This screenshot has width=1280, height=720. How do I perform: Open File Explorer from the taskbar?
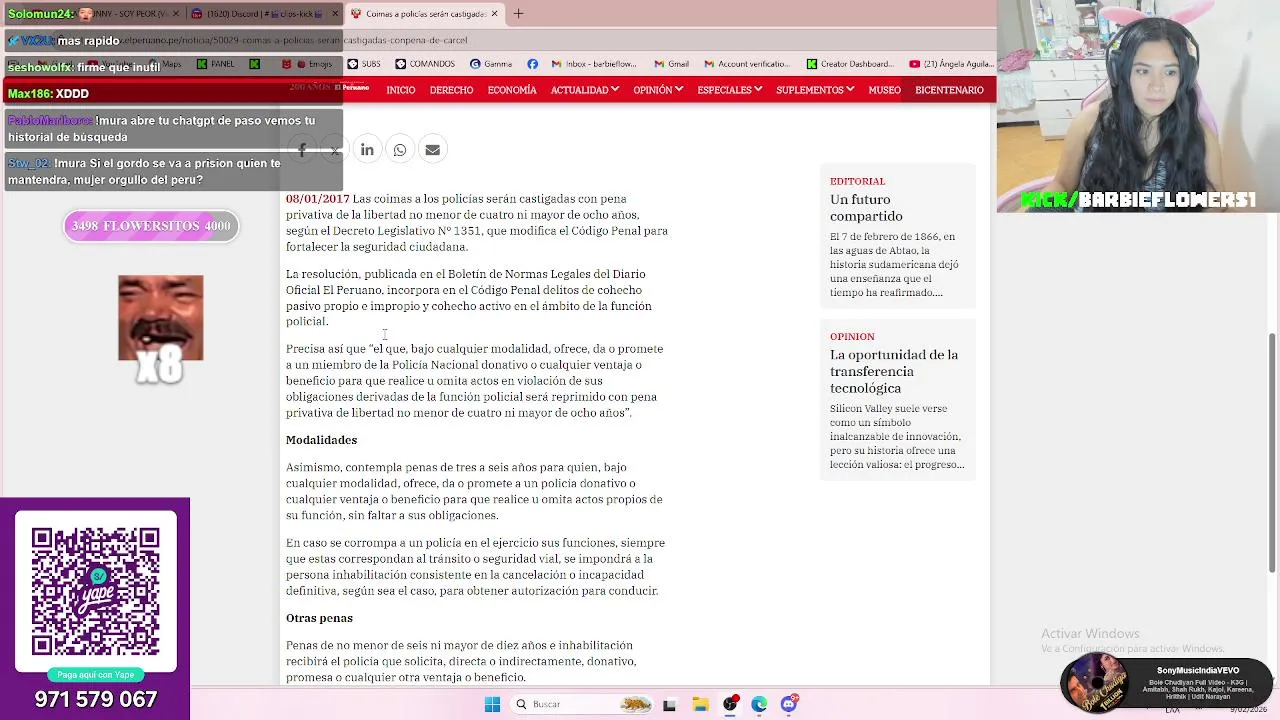pos(700,704)
